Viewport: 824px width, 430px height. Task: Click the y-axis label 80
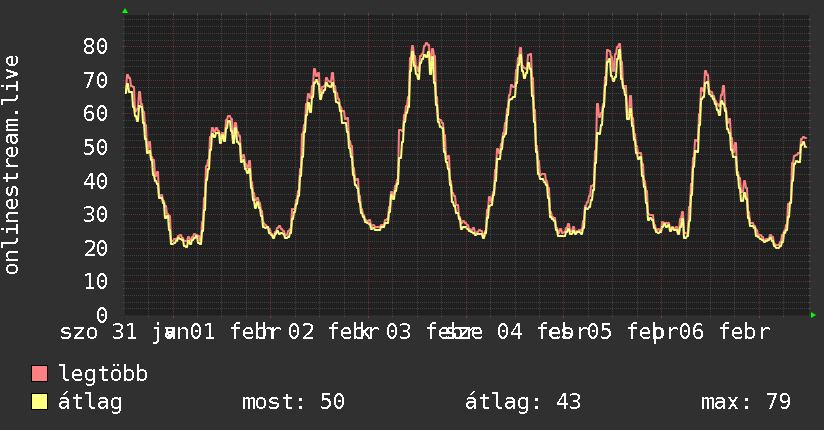point(96,46)
